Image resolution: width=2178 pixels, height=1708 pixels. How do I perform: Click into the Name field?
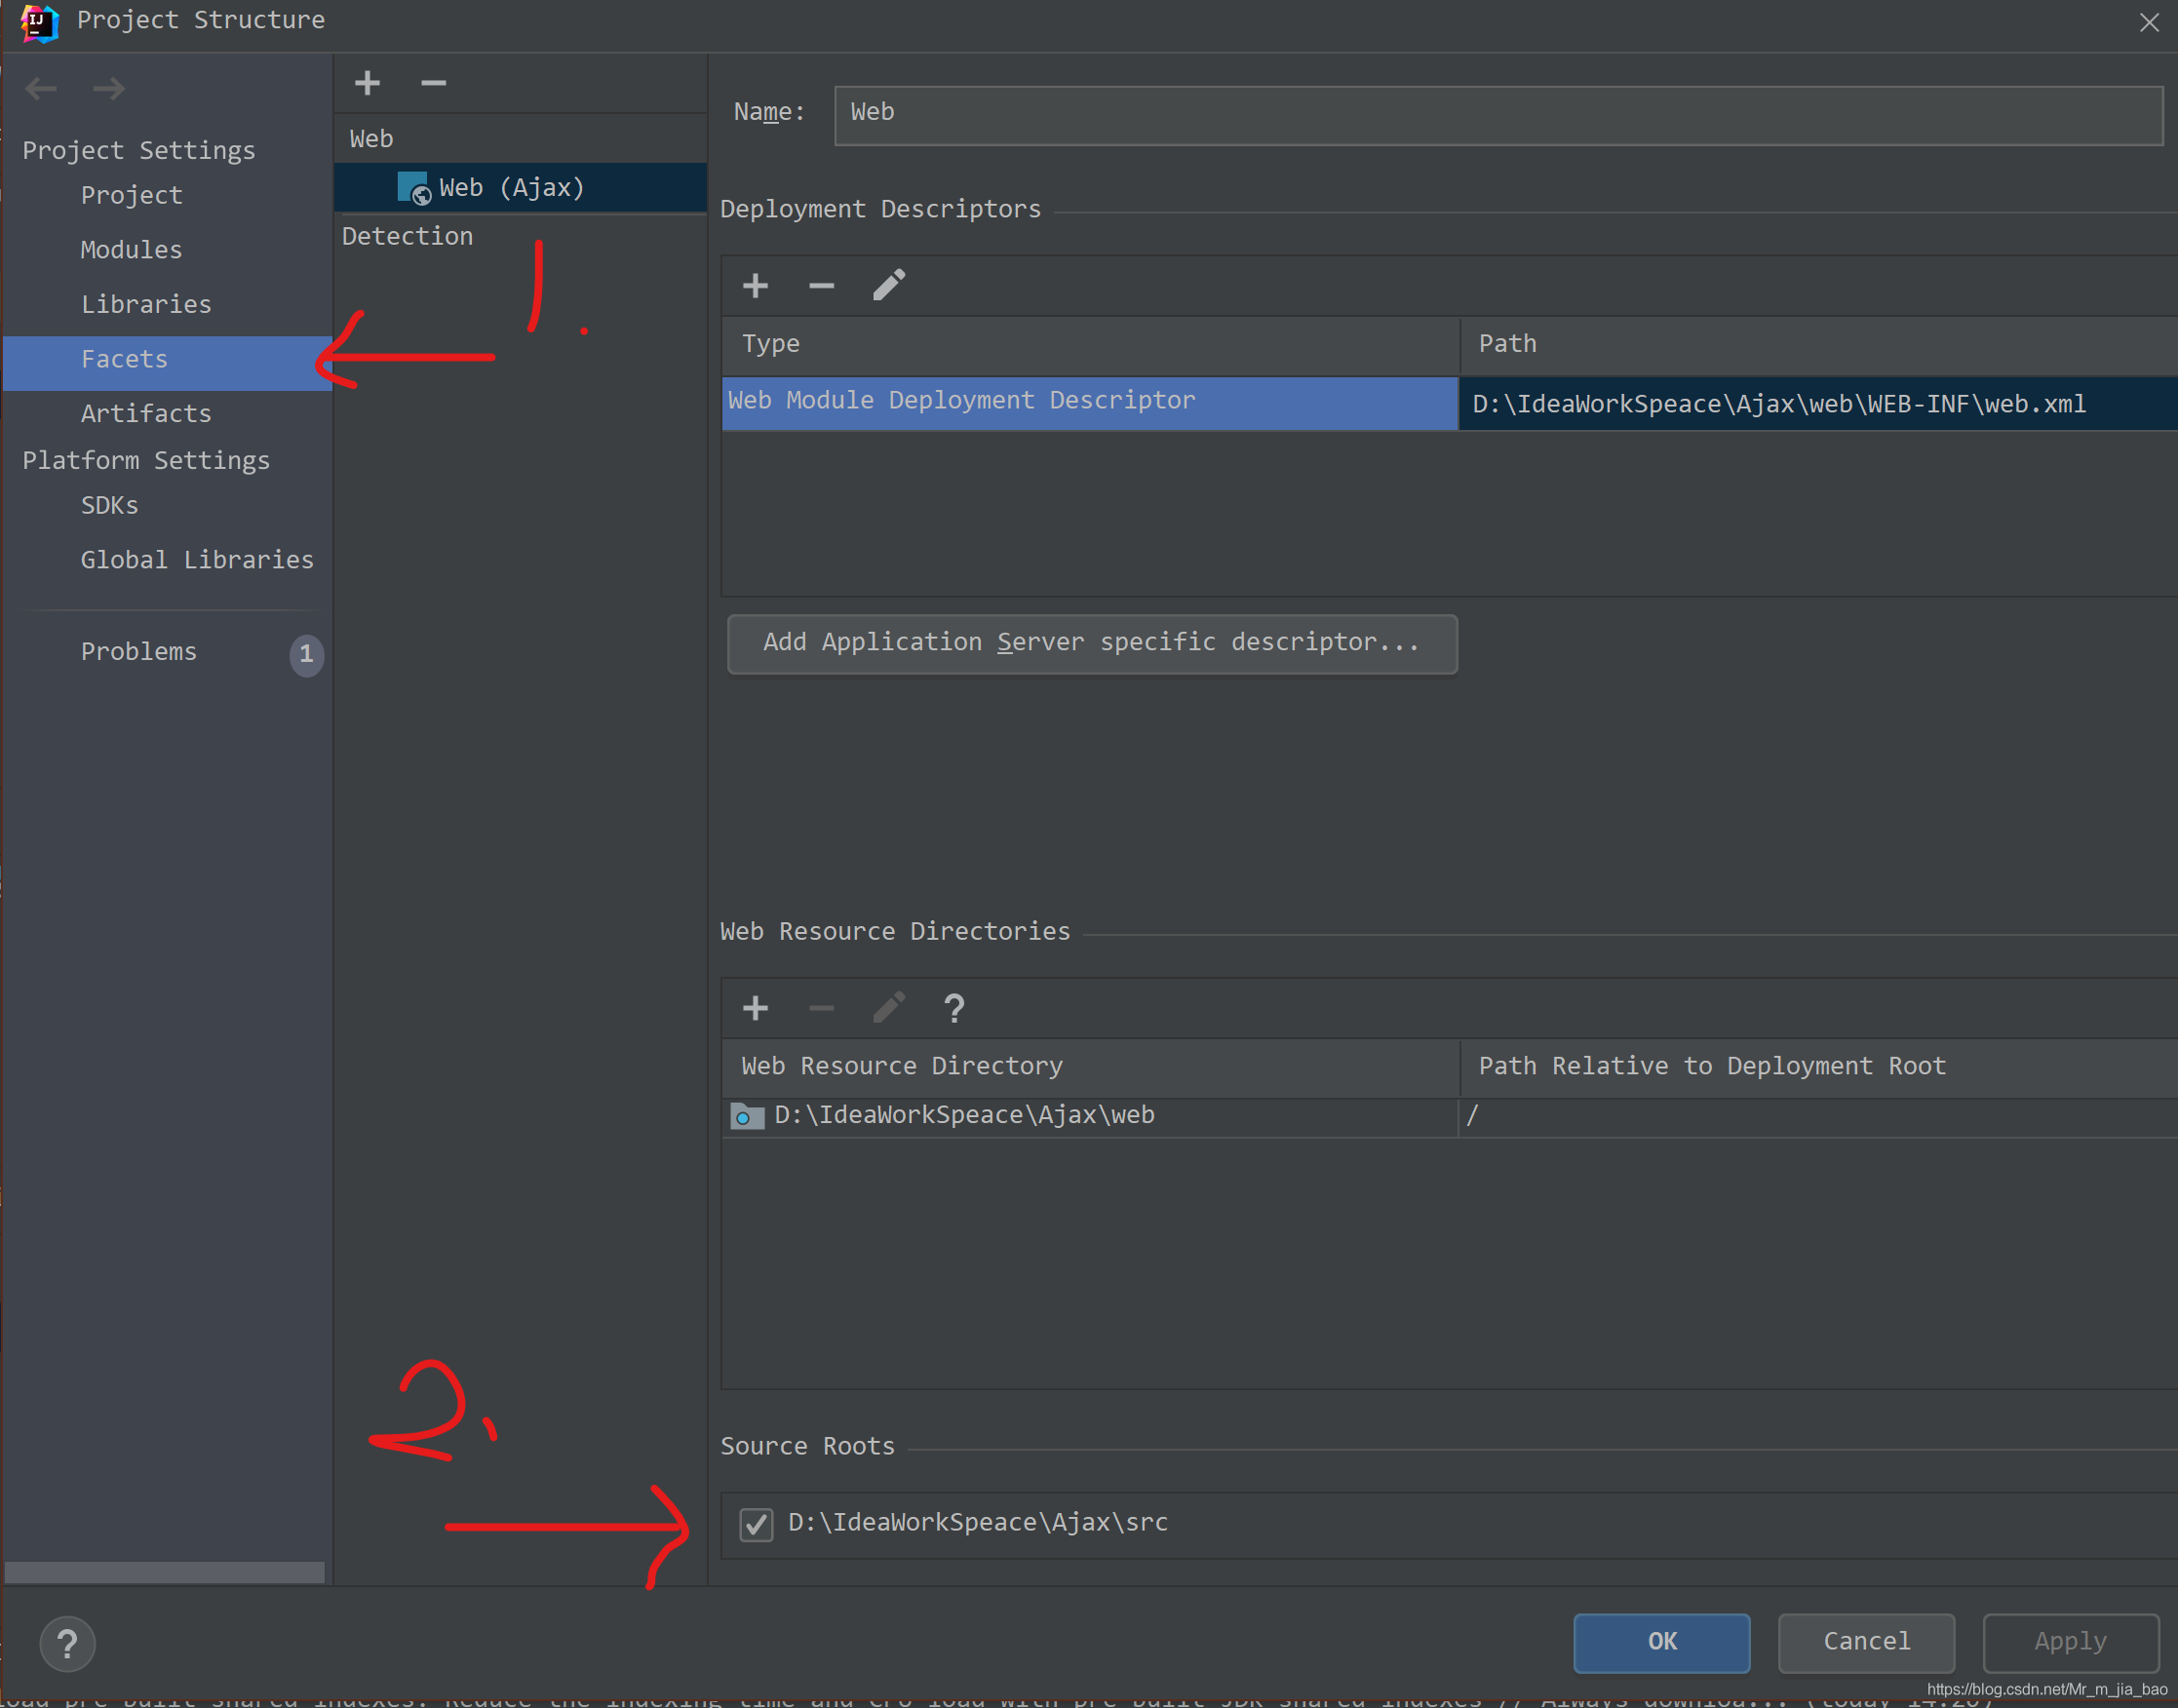pyautogui.click(x=1497, y=115)
